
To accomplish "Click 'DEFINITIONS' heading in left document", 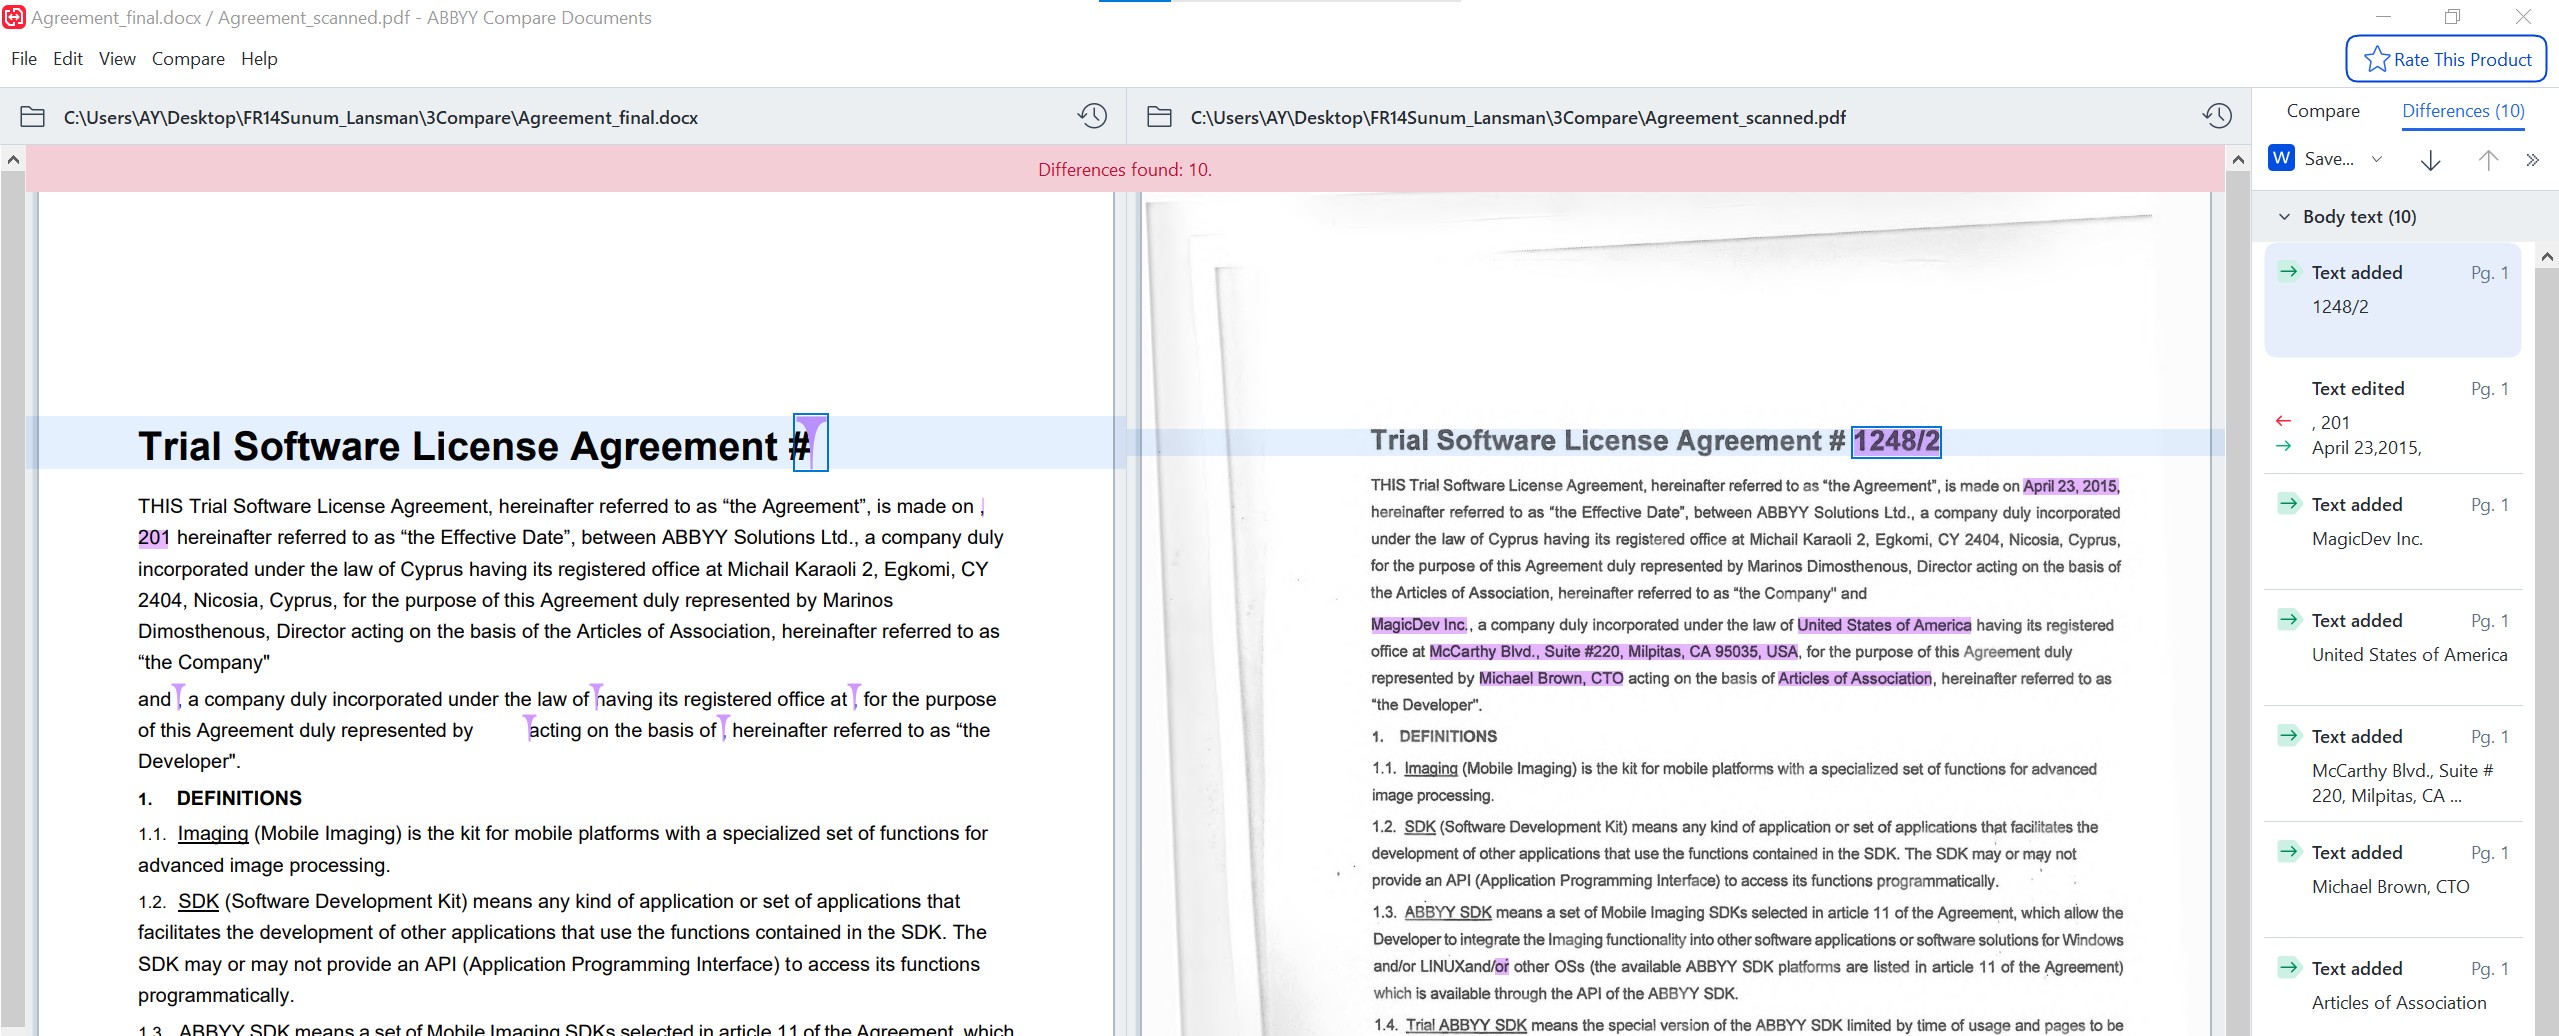I will (239, 798).
